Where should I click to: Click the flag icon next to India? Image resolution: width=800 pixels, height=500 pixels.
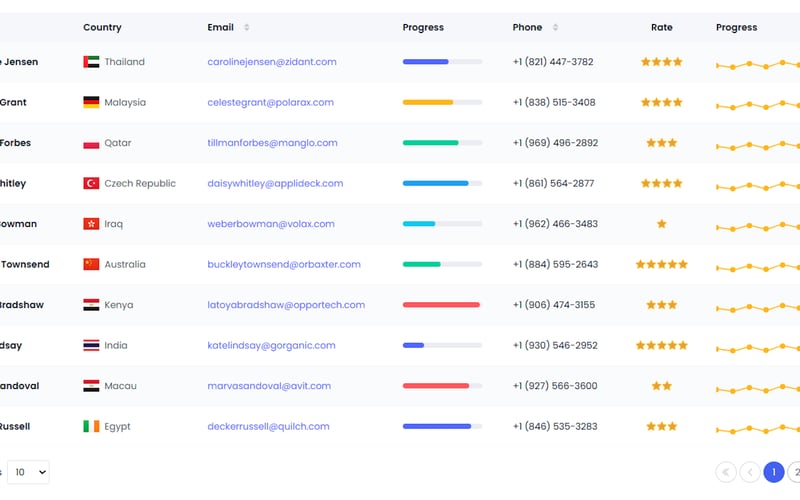(91, 345)
